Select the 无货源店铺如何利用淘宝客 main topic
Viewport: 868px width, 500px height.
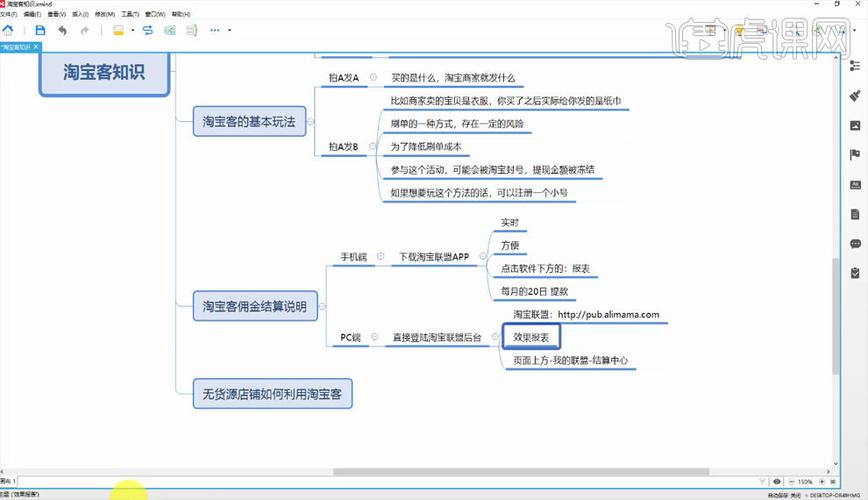pyautogui.click(x=272, y=394)
